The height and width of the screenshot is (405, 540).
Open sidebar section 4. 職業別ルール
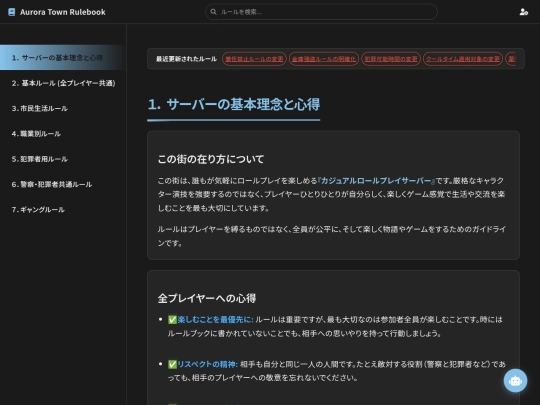coord(63,134)
